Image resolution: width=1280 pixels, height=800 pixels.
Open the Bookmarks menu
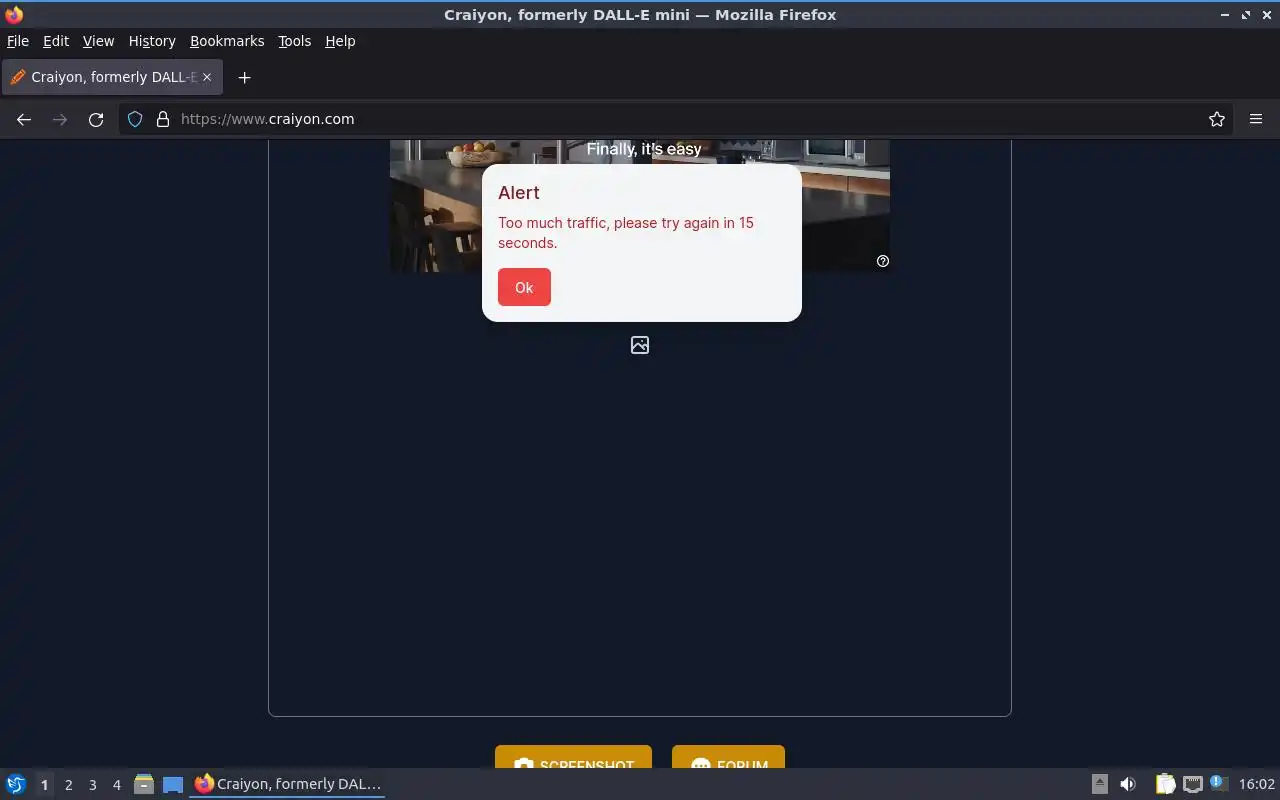(227, 41)
